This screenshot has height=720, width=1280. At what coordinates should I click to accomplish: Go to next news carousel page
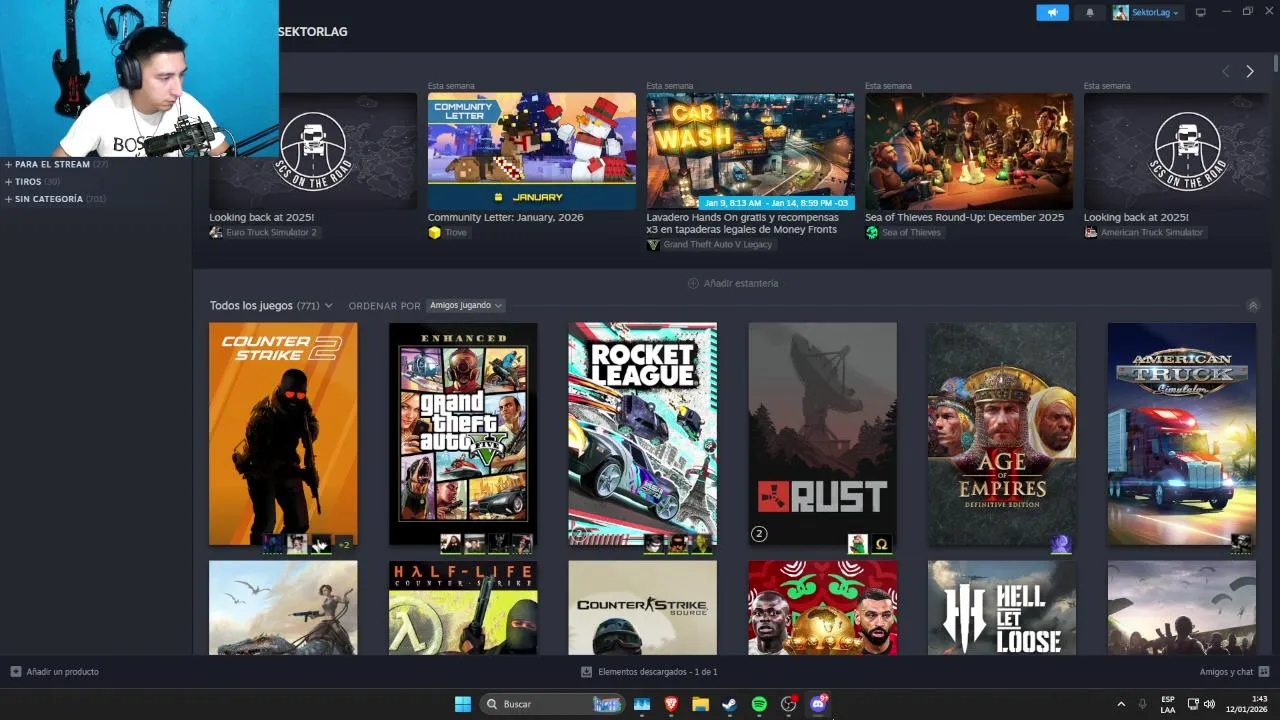pos(1249,71)
